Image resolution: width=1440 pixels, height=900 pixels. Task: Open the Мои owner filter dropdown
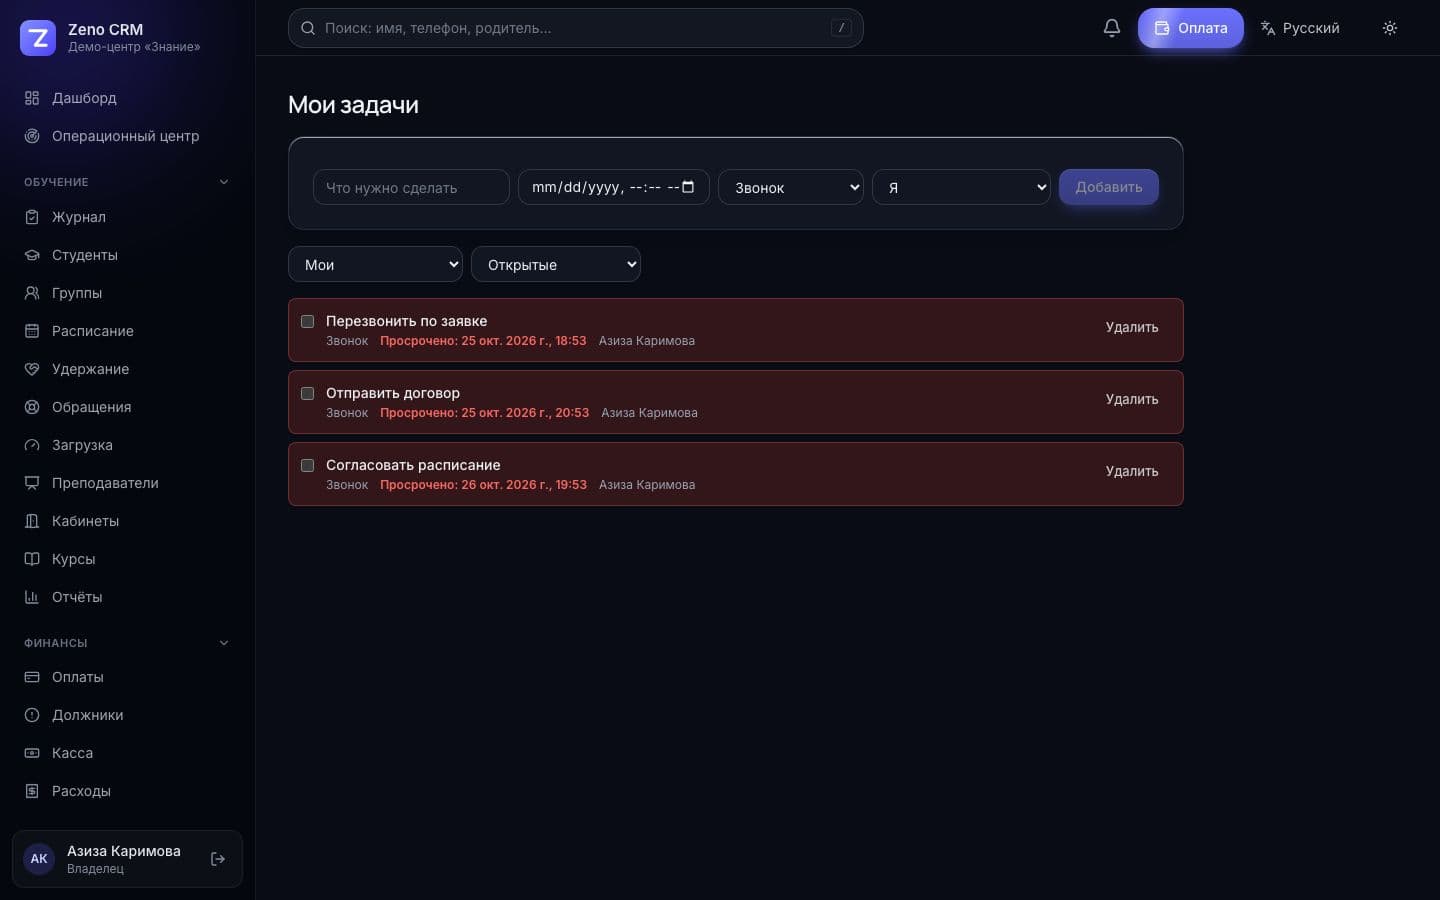(375, 264)
